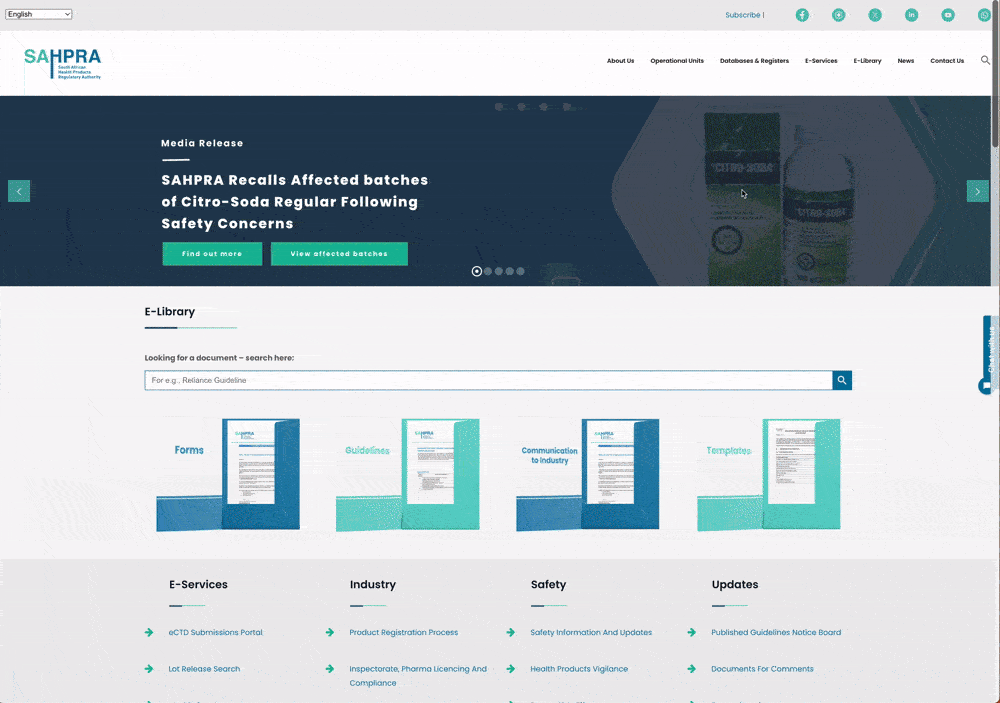Open the WhatsApp contact icon
1000x703 pixels.
[x=984, y=15]
